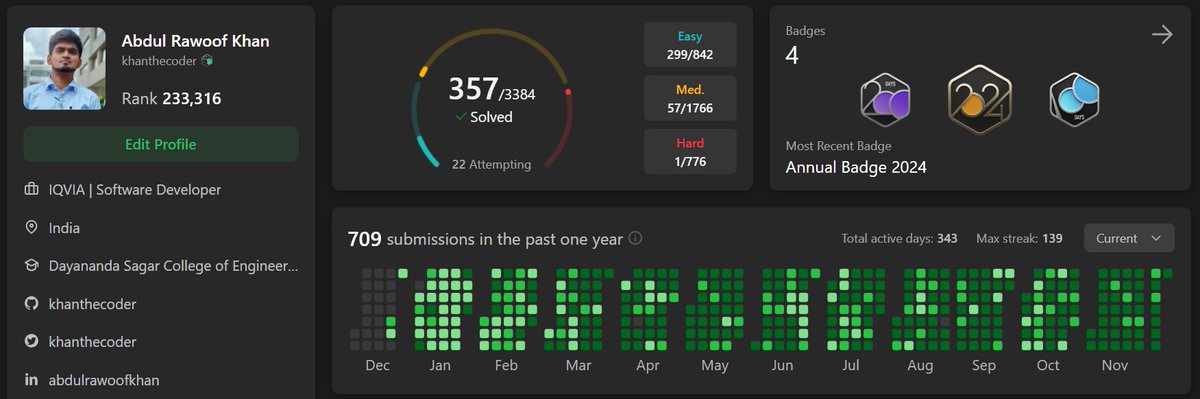This screenshot has height=399, width=1200.
Task: Click the Jun label under heatmap
Action: click(782, 366)
